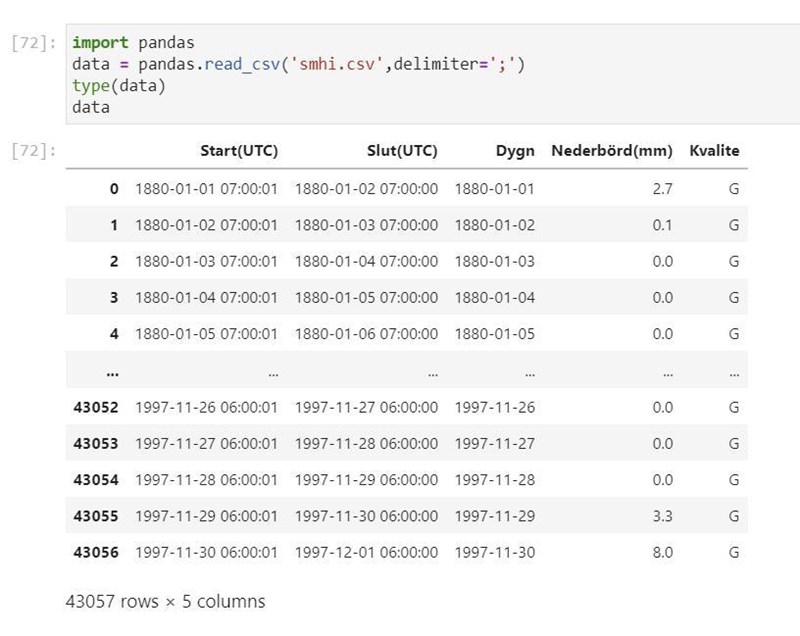
Task: Click the Start(UTC) column header
Action: (x=238, y=151)
